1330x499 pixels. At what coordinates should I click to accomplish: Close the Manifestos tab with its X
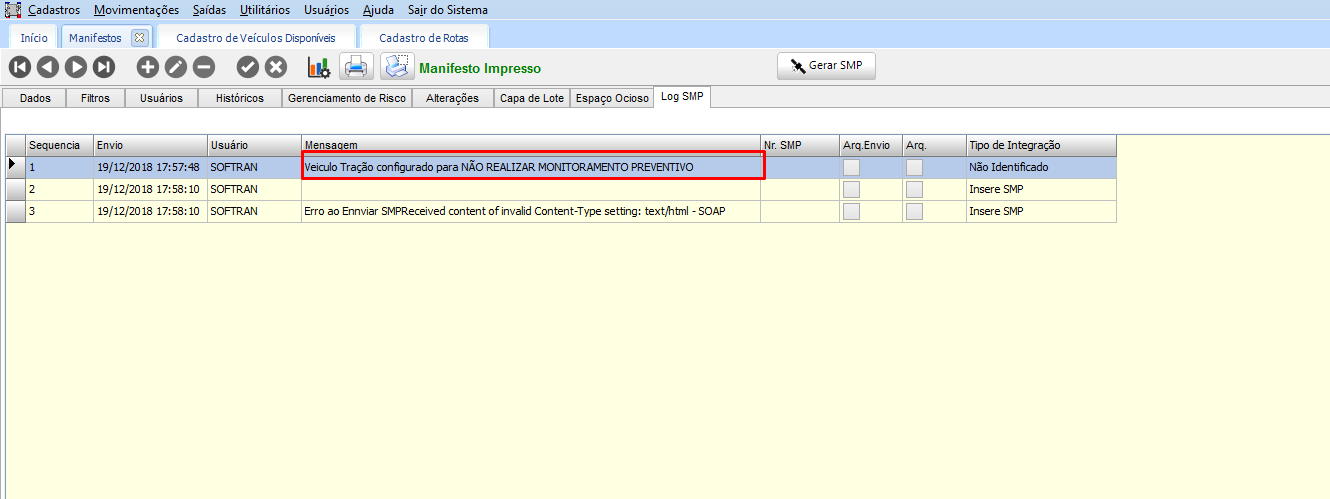point(139,38)
